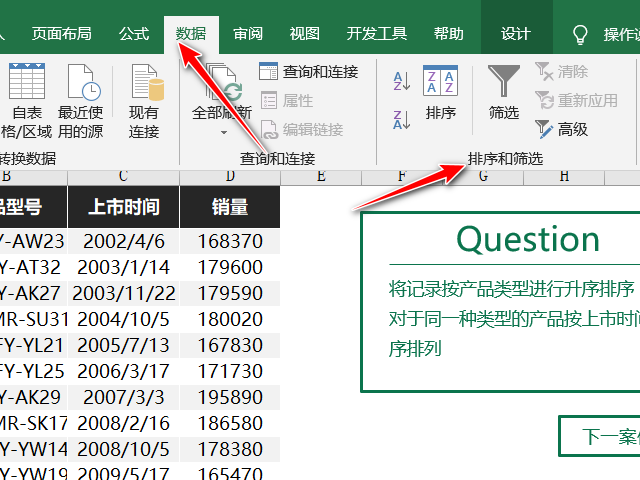Open the 查询和连接 pane button
640x480 pixels.
coord(309,72)
